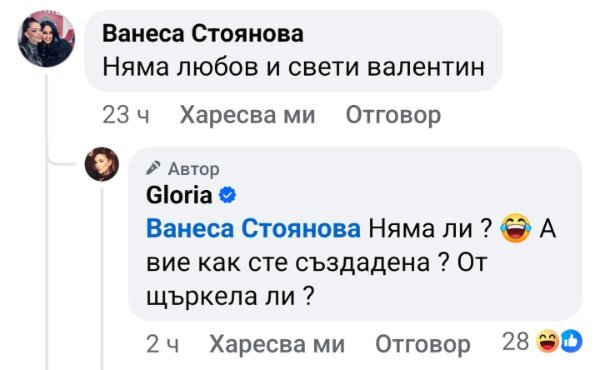Open Gloria's round profile avatar

click(x=102, y=164)
